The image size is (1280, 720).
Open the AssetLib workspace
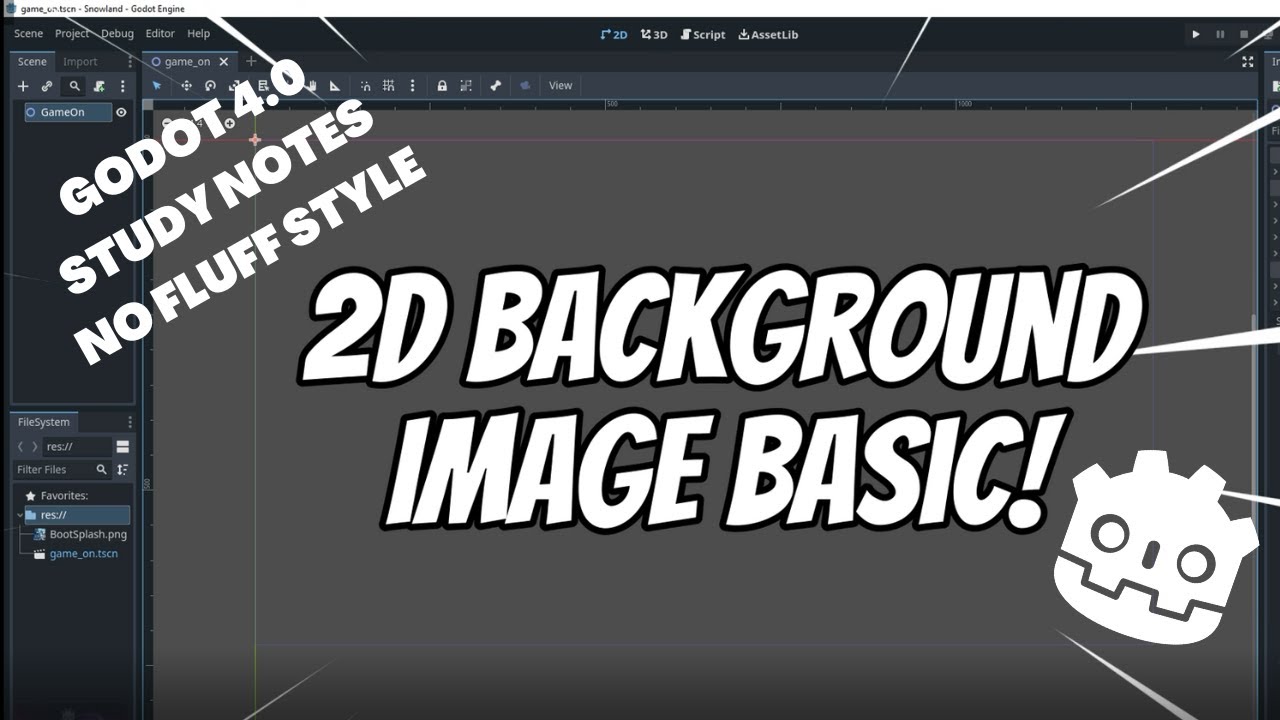pos(768,34)
